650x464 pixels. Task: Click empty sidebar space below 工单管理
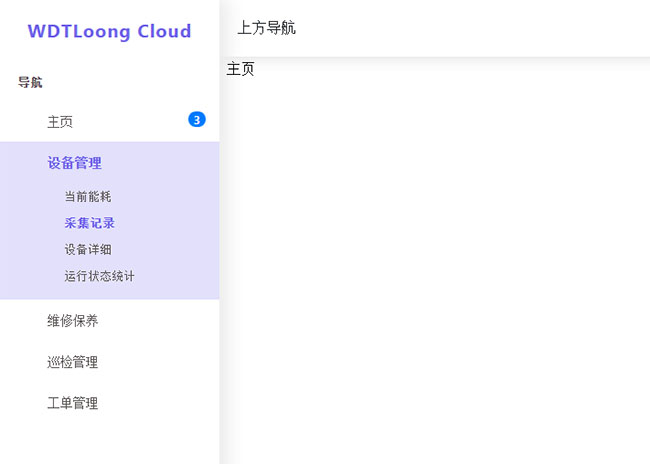click(x=109, y=440)
